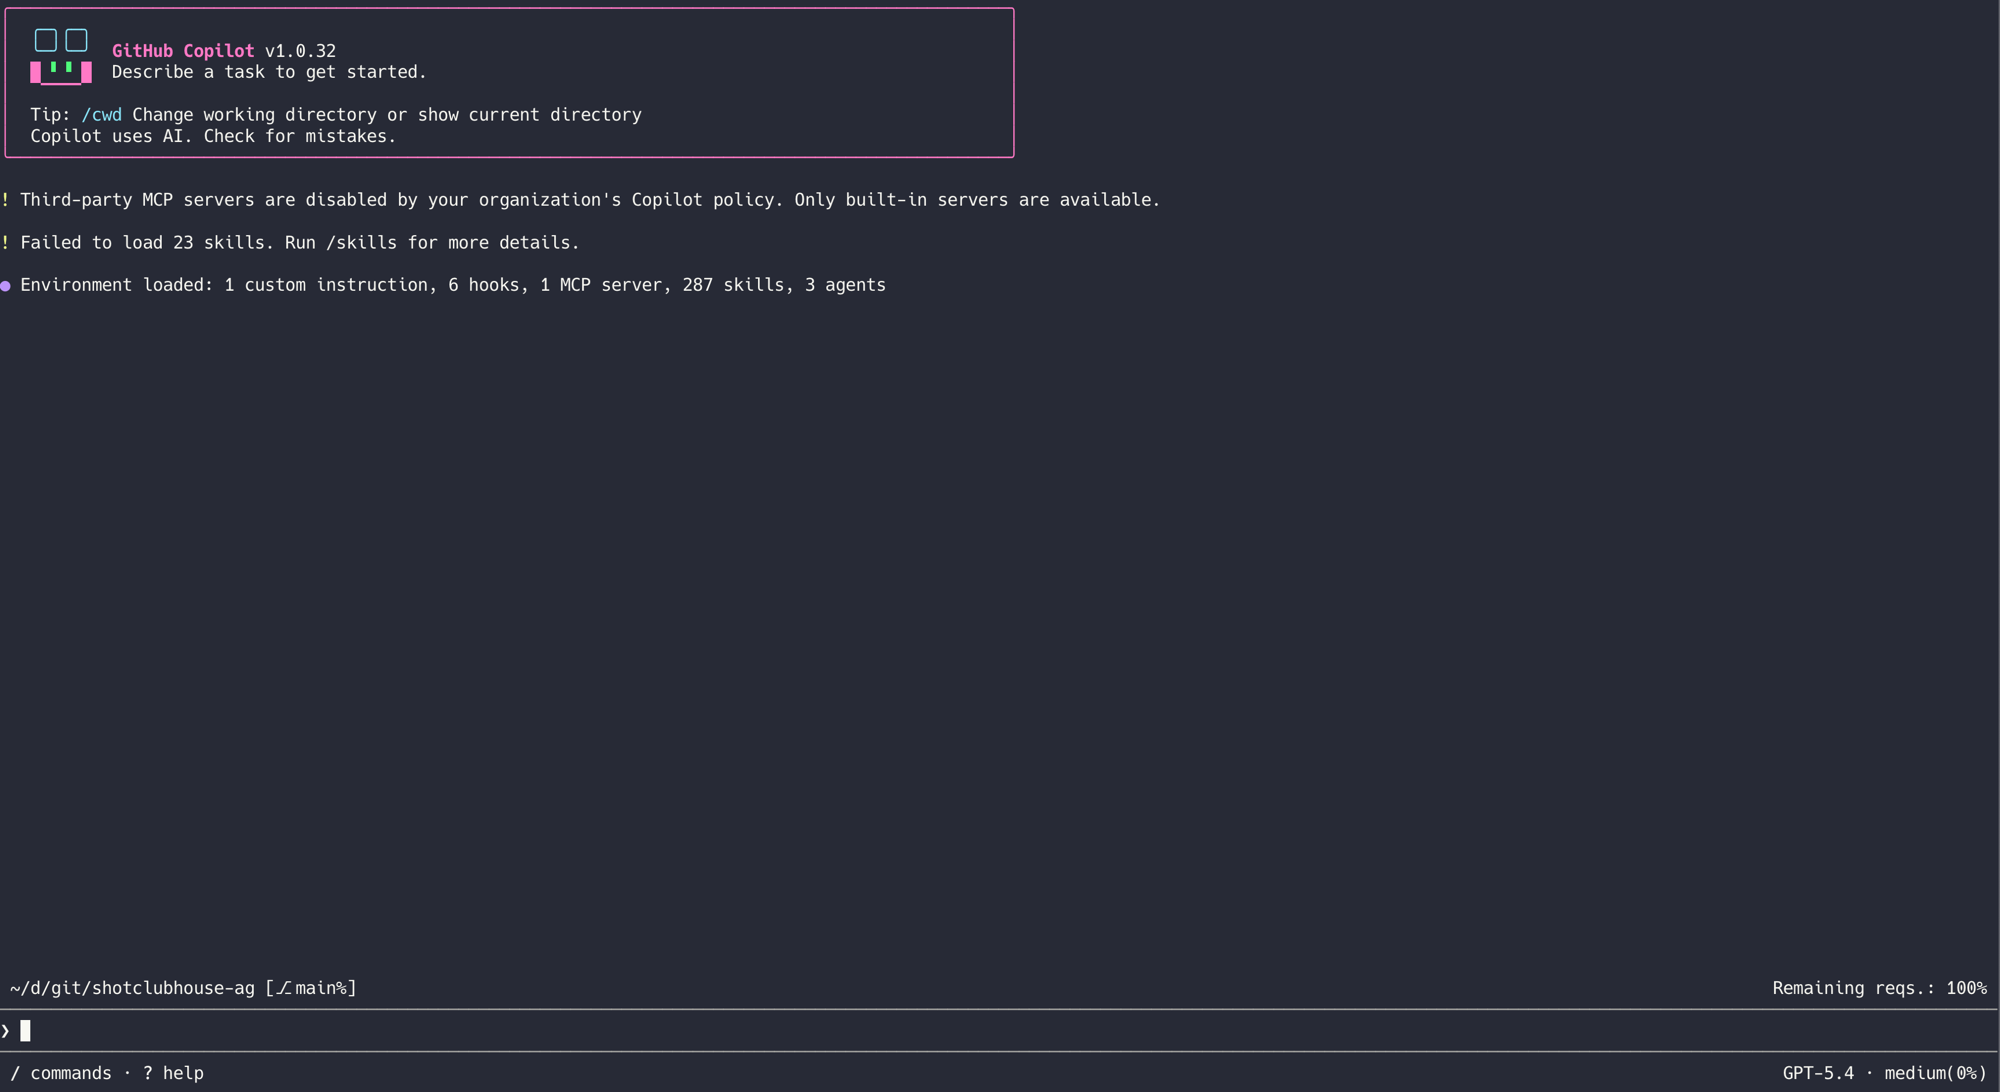Click the /skills command mention
Viewport: 2000px width, 1092px height.
point(363,242)
